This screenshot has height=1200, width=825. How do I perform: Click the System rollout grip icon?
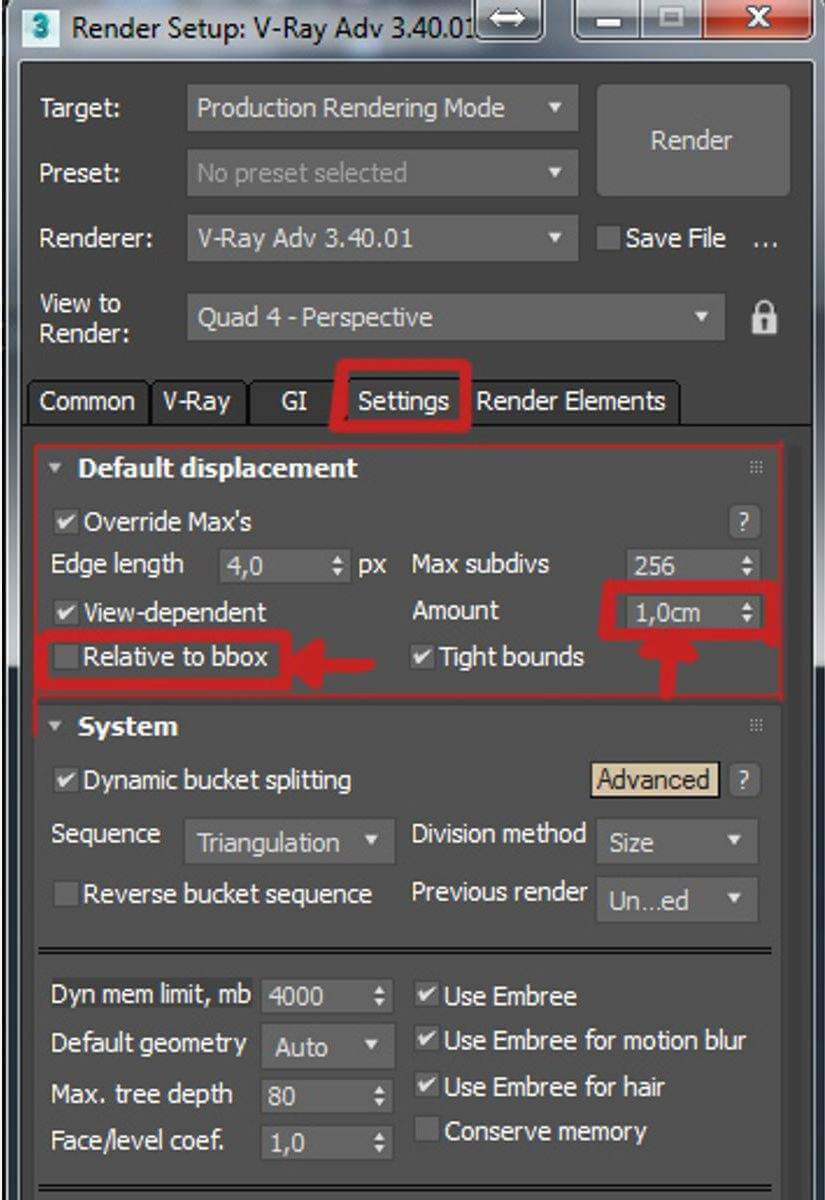pos(756,726)
